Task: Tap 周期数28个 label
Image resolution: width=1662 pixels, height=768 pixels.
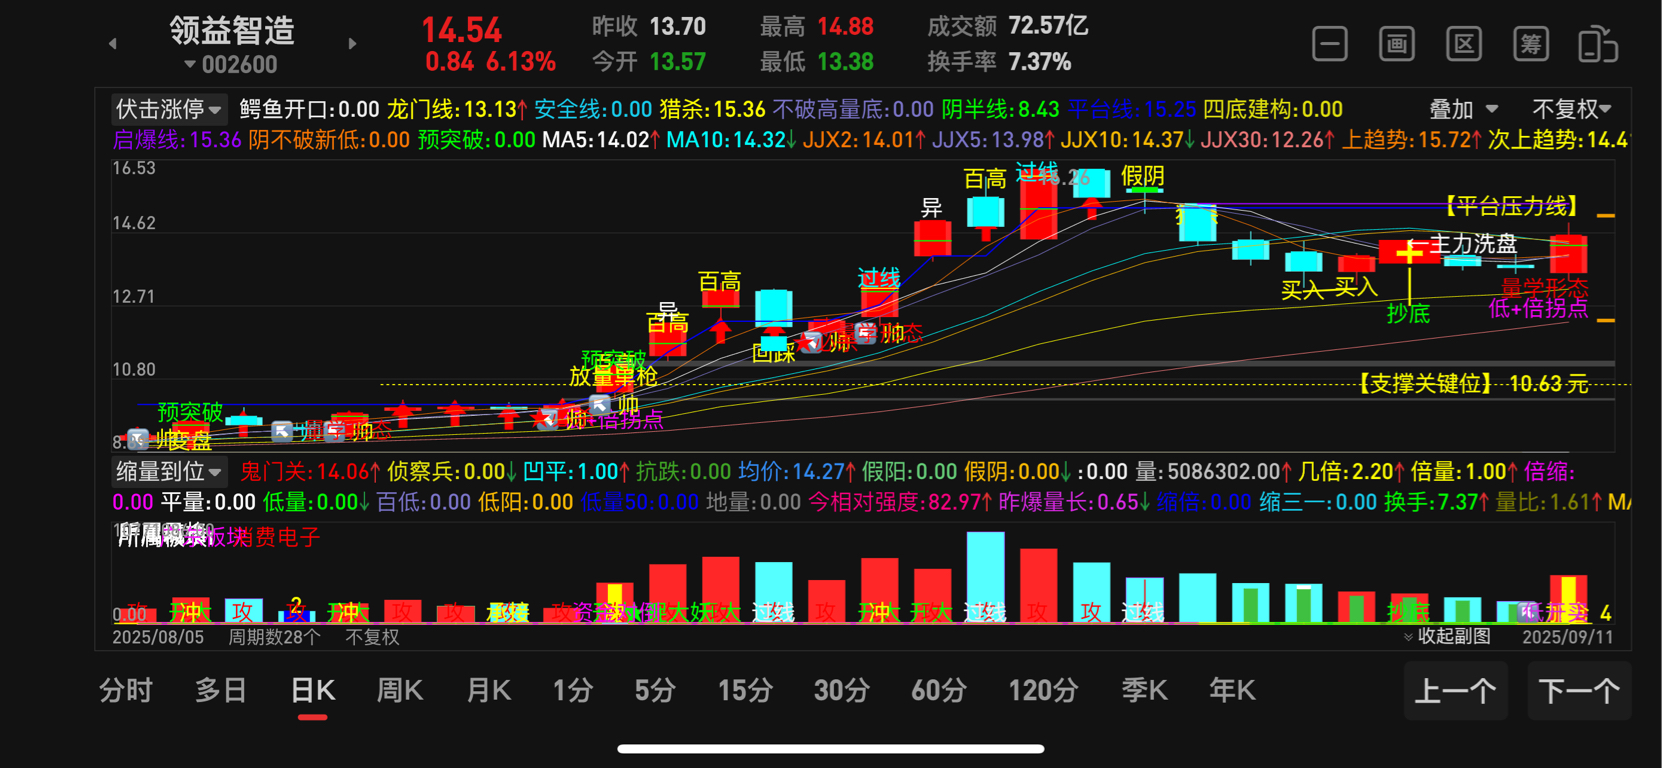Action: (275, 637)
